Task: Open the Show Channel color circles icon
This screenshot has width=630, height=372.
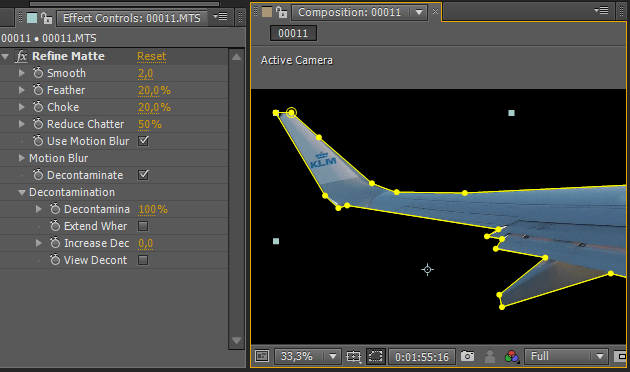Action: (511, 356)
